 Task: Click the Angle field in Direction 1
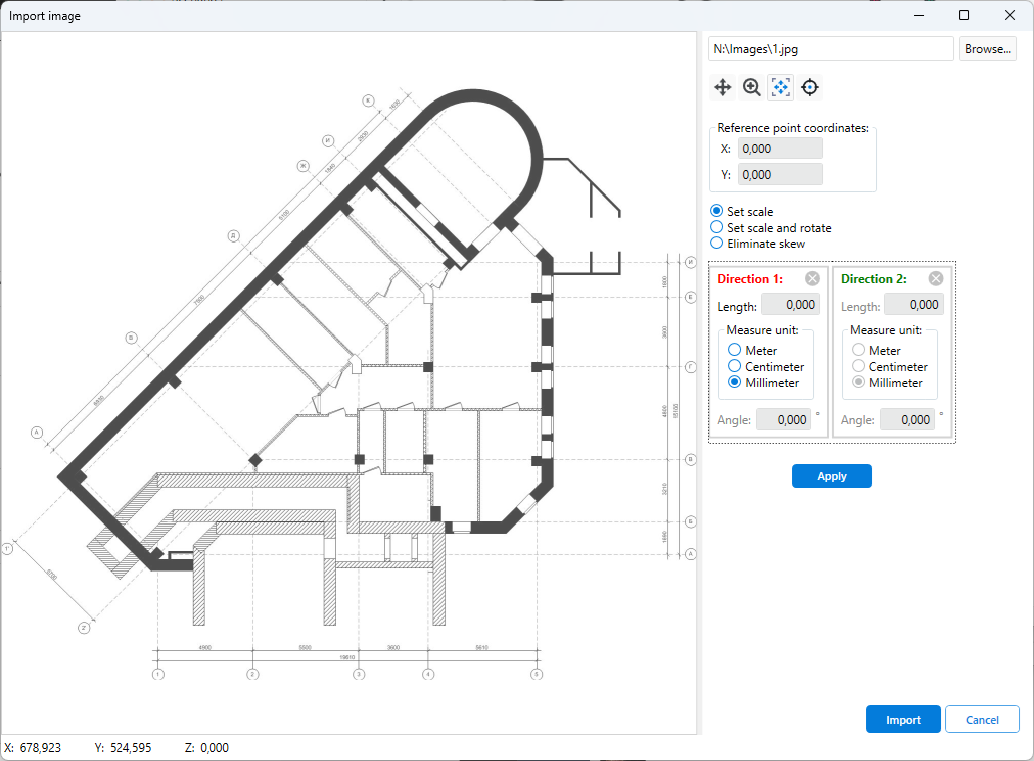click(785, 419)
